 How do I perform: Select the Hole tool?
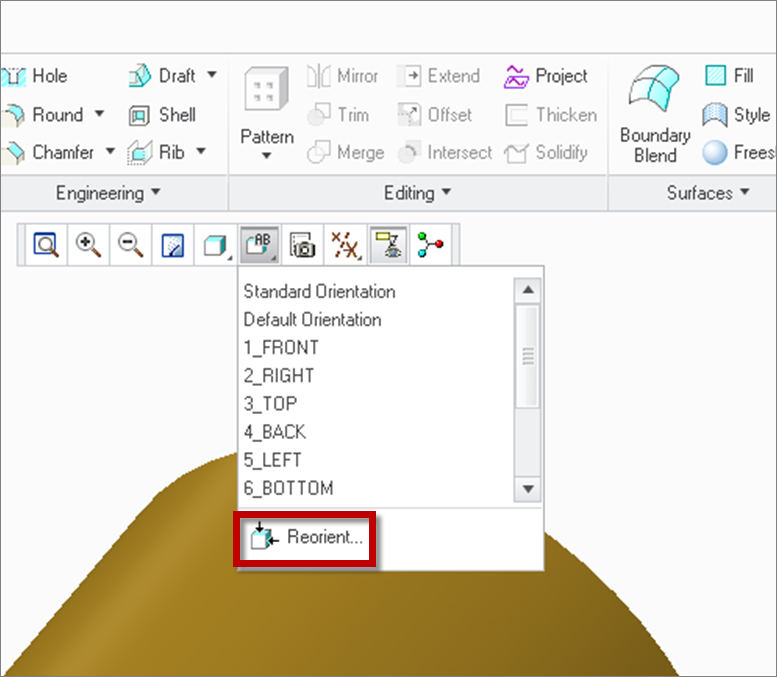click(35, 76)
